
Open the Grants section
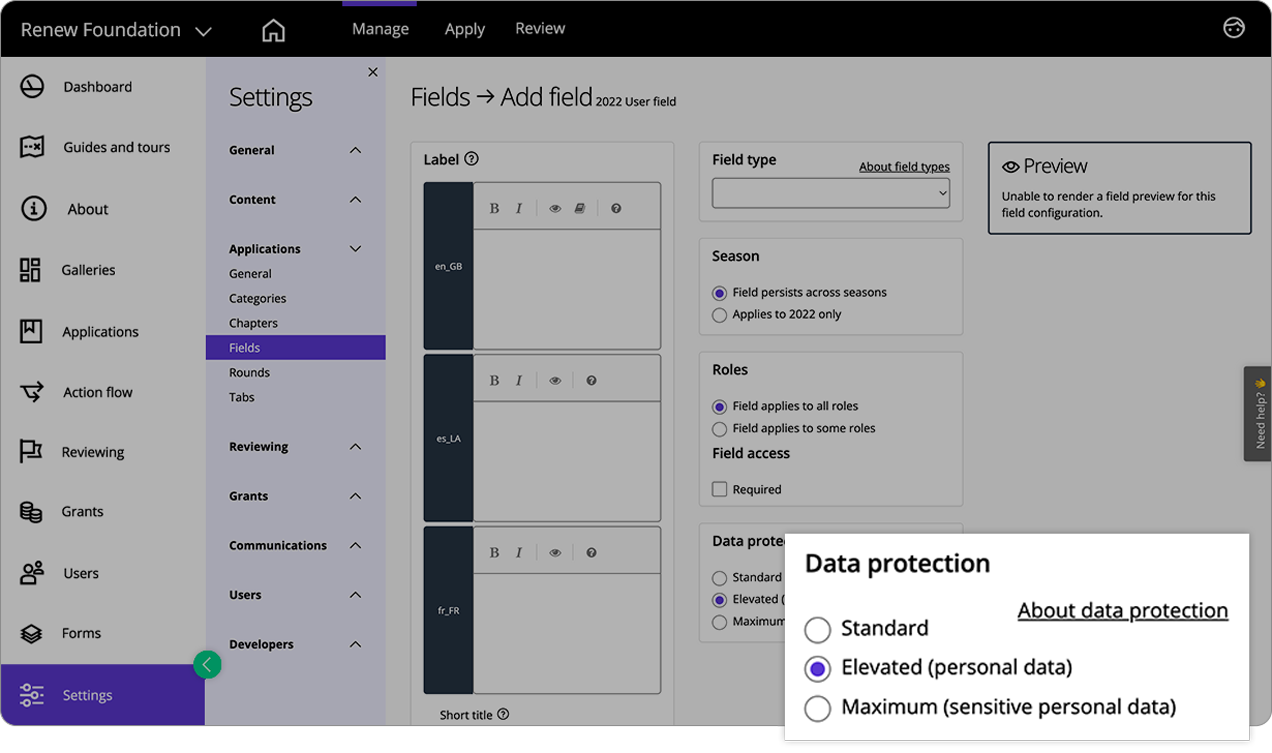(x=83, y=511)
